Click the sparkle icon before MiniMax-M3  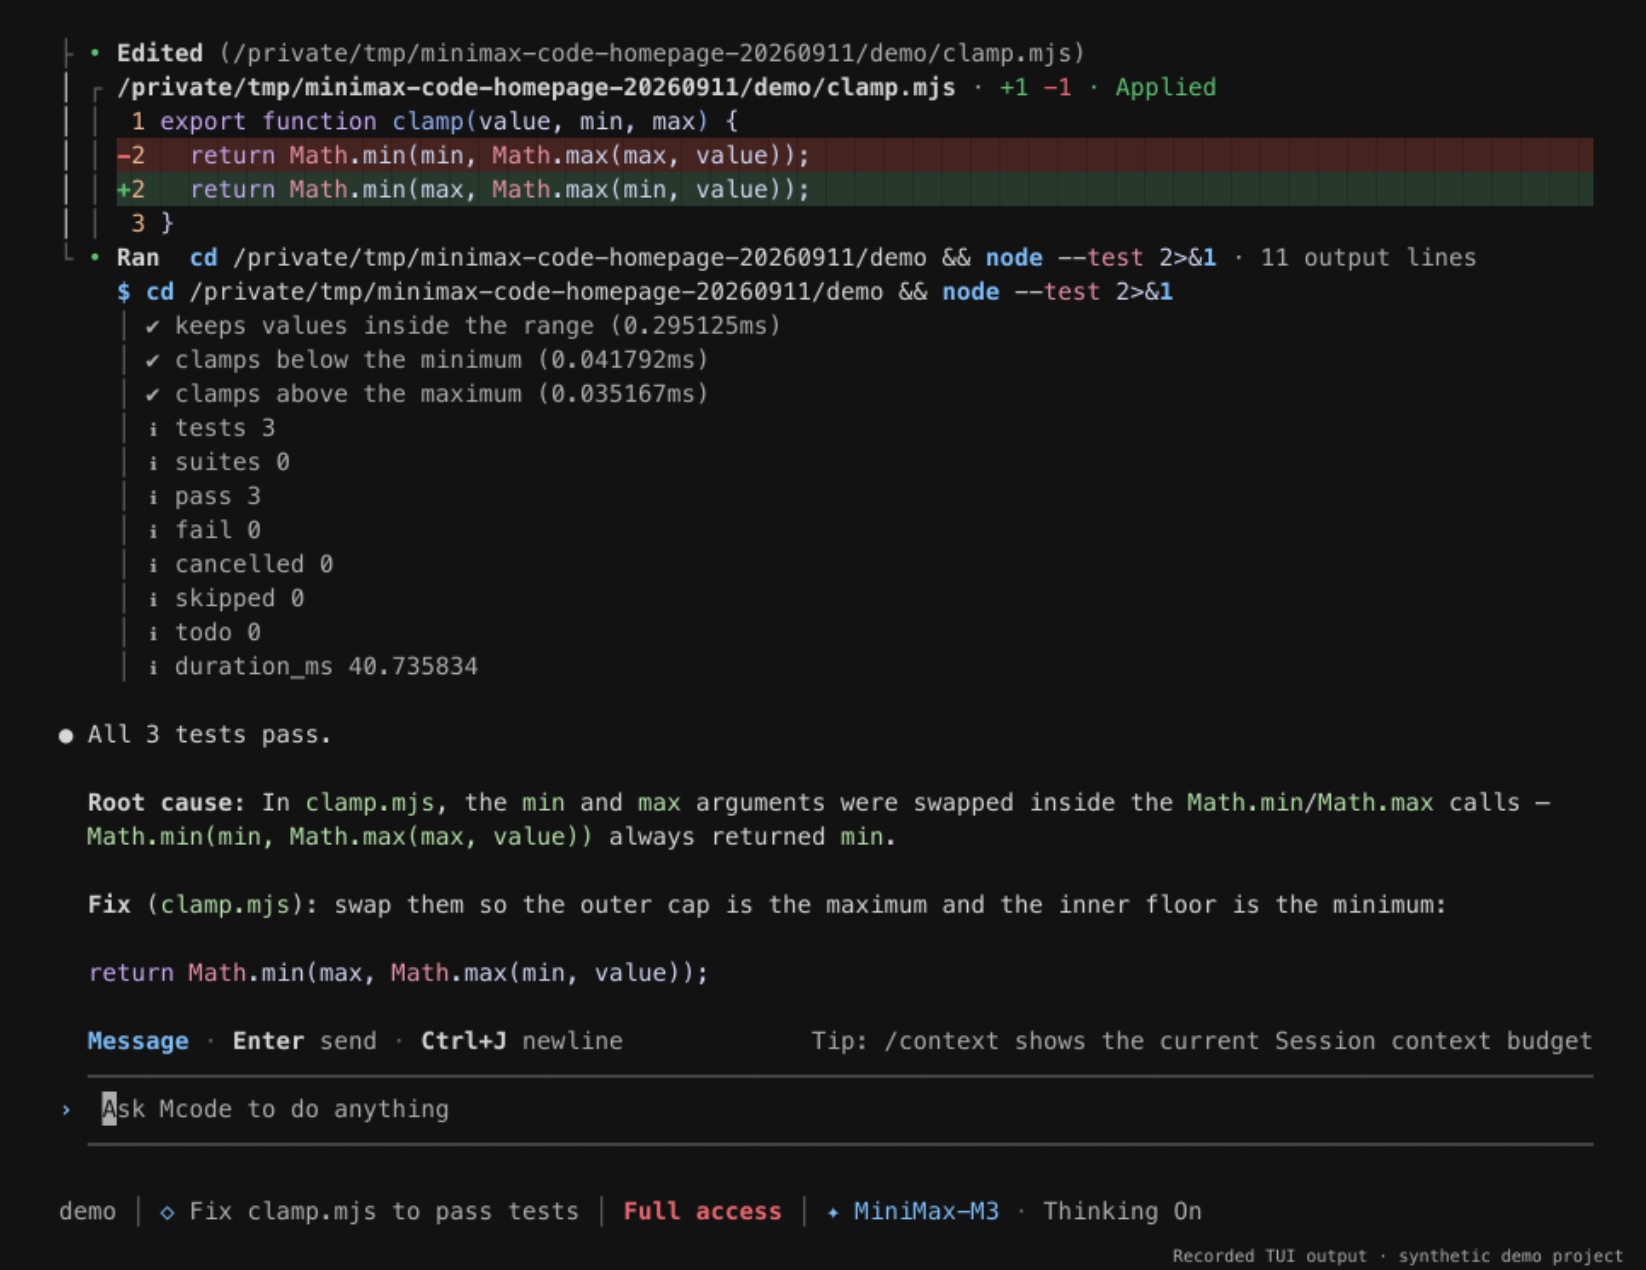pyautogui.click(x=833, y=1212)
